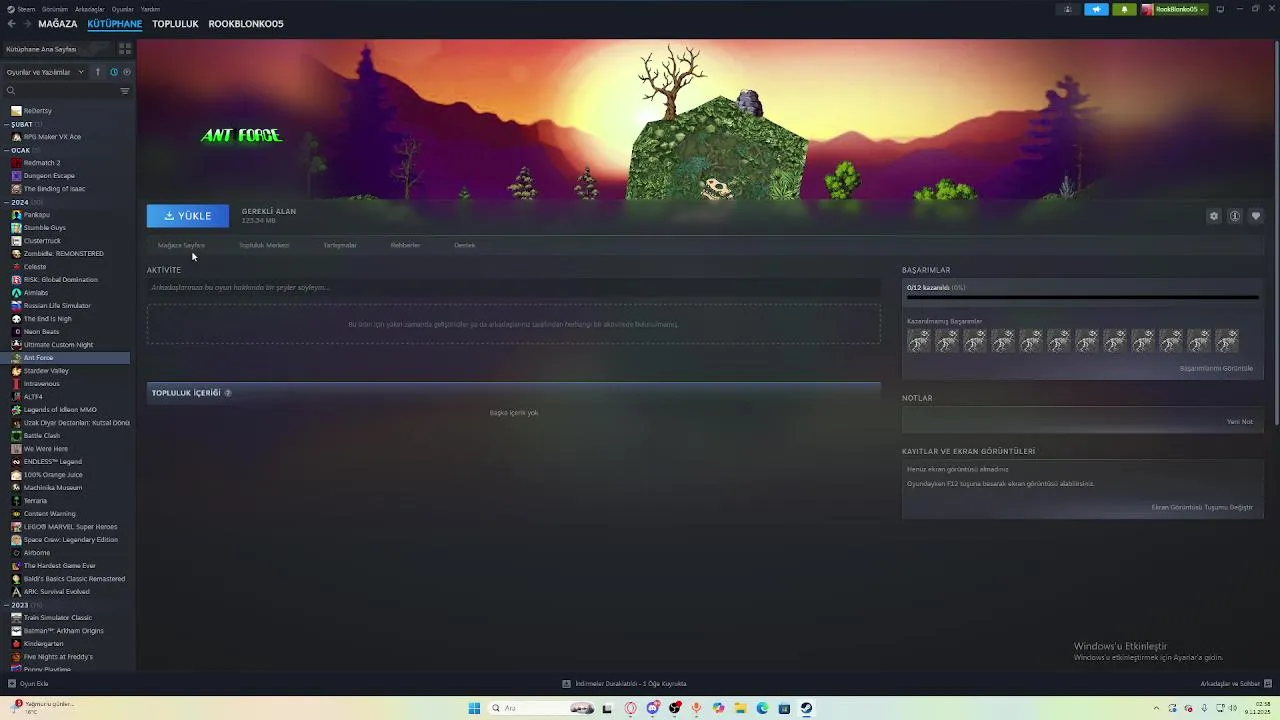Click the YÜKLE install button
1280x720 pixels.
pyautogui.click(x=188, y=216)
